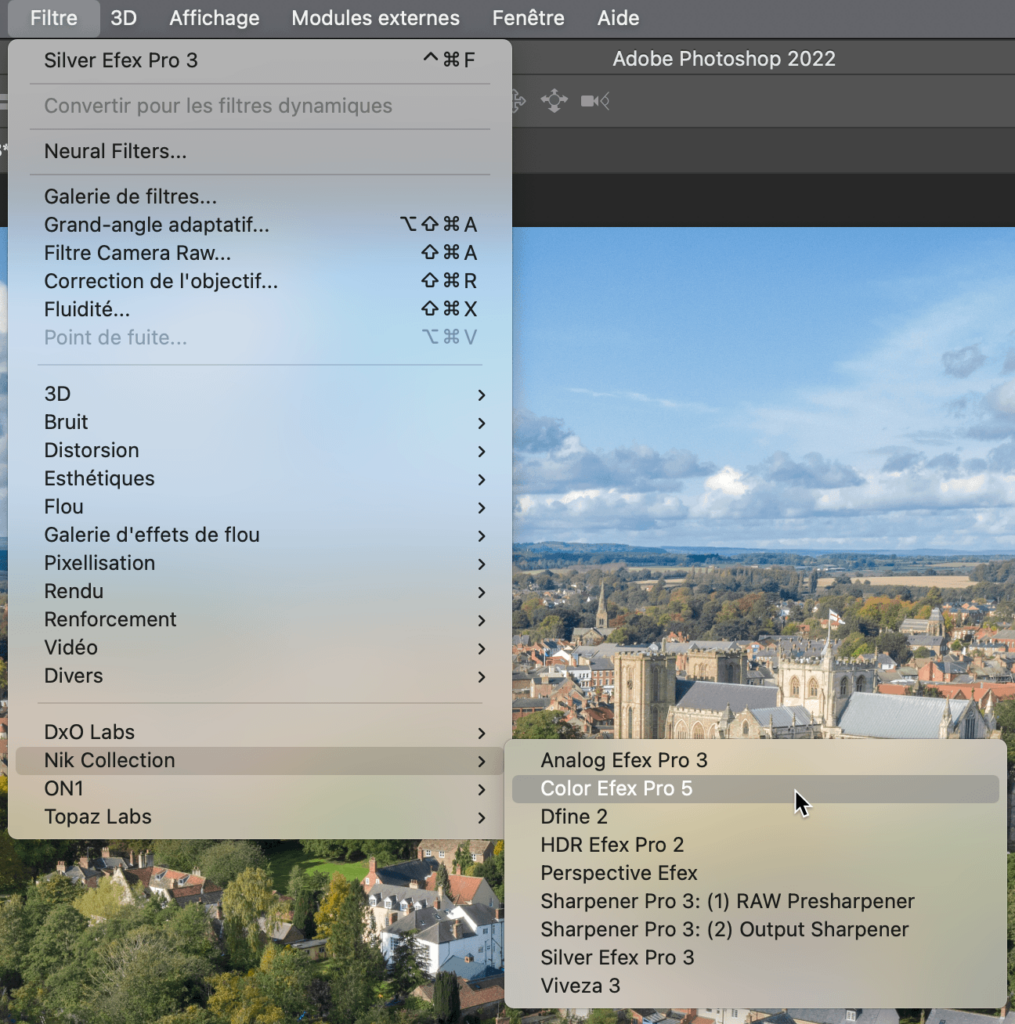
Task: Expand the ON1 submenu
Action: point(259,788)
